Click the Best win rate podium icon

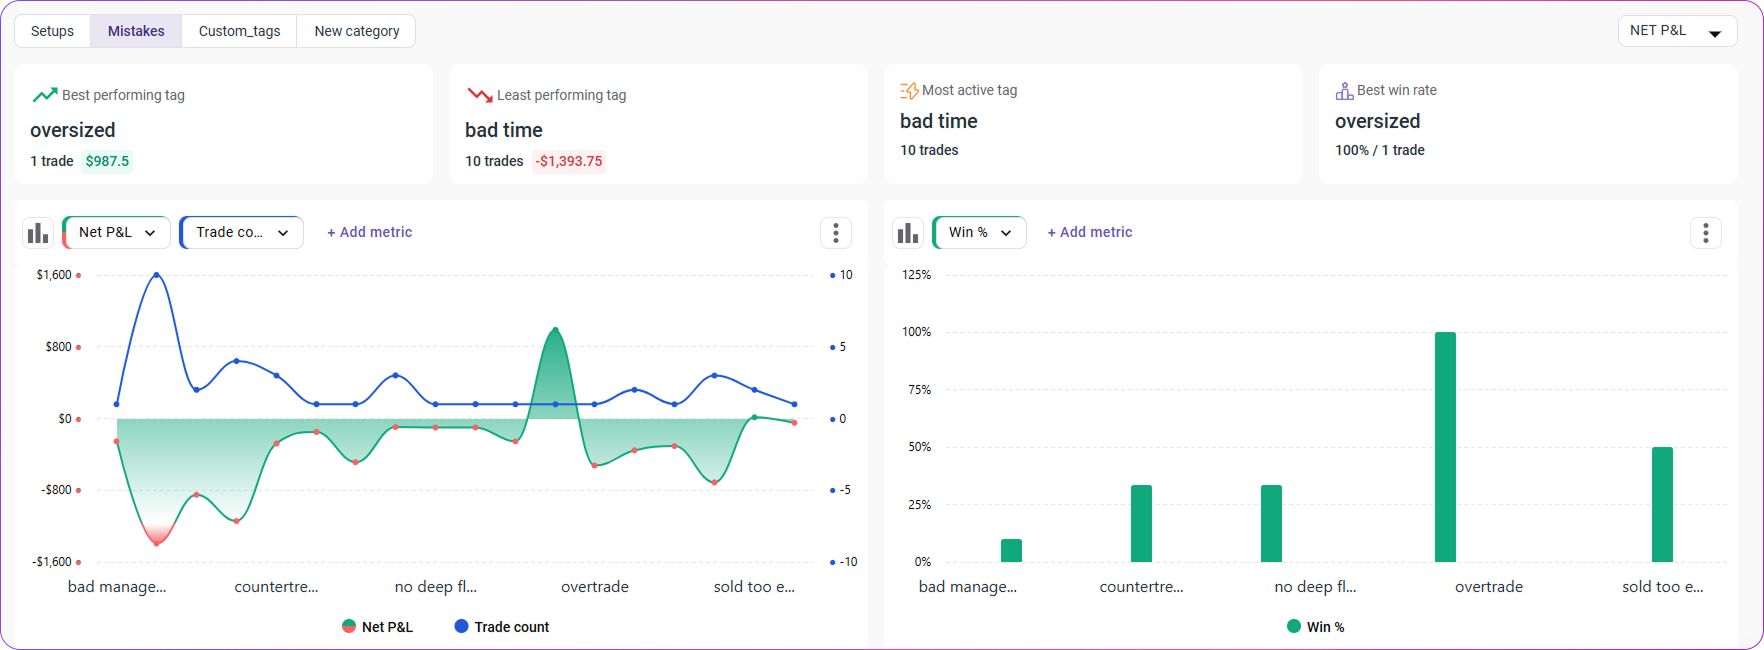pos(1344,91)
